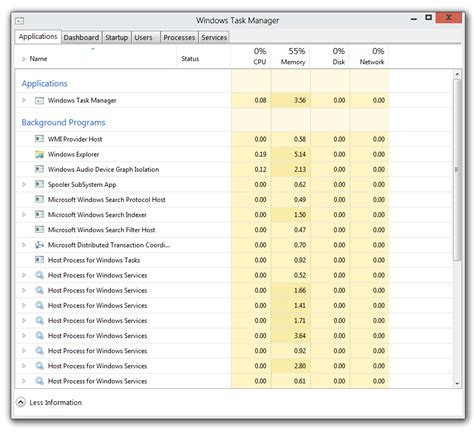
Task: Click the scrollbar up arrow
Action: [457, 74]
